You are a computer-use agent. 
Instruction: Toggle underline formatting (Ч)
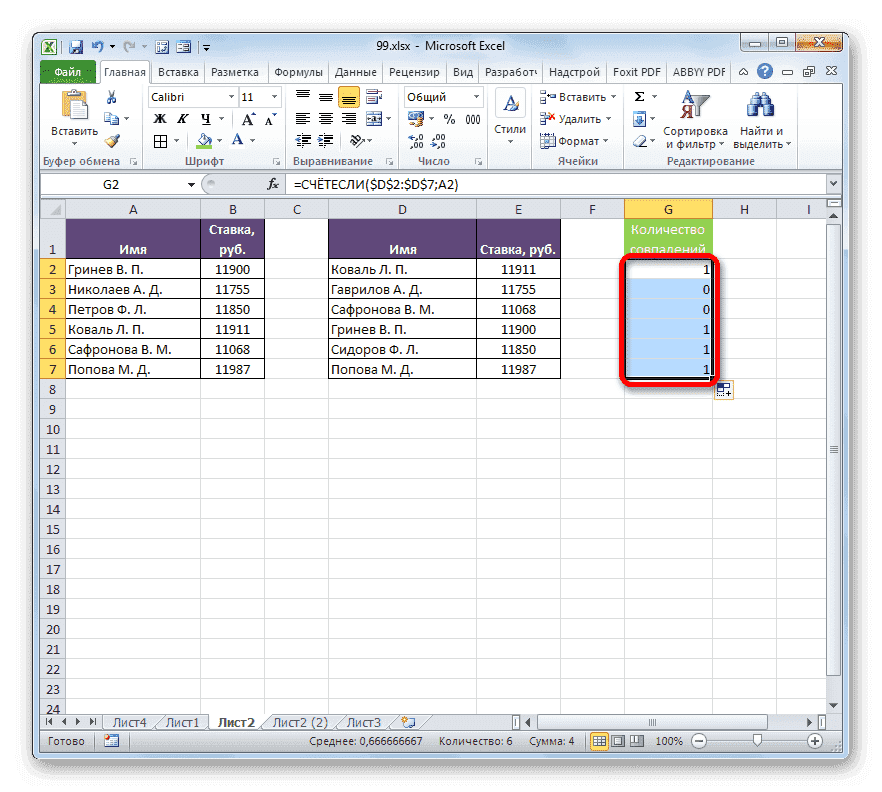pyautogui.click(x=206, y=118)
